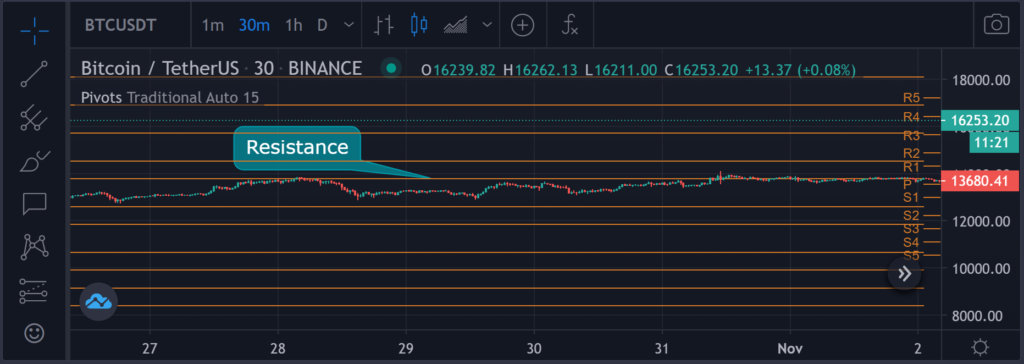Screen dimensions: 1024x364
Task: Switch to candles chart style
Action: click(419, 25)
